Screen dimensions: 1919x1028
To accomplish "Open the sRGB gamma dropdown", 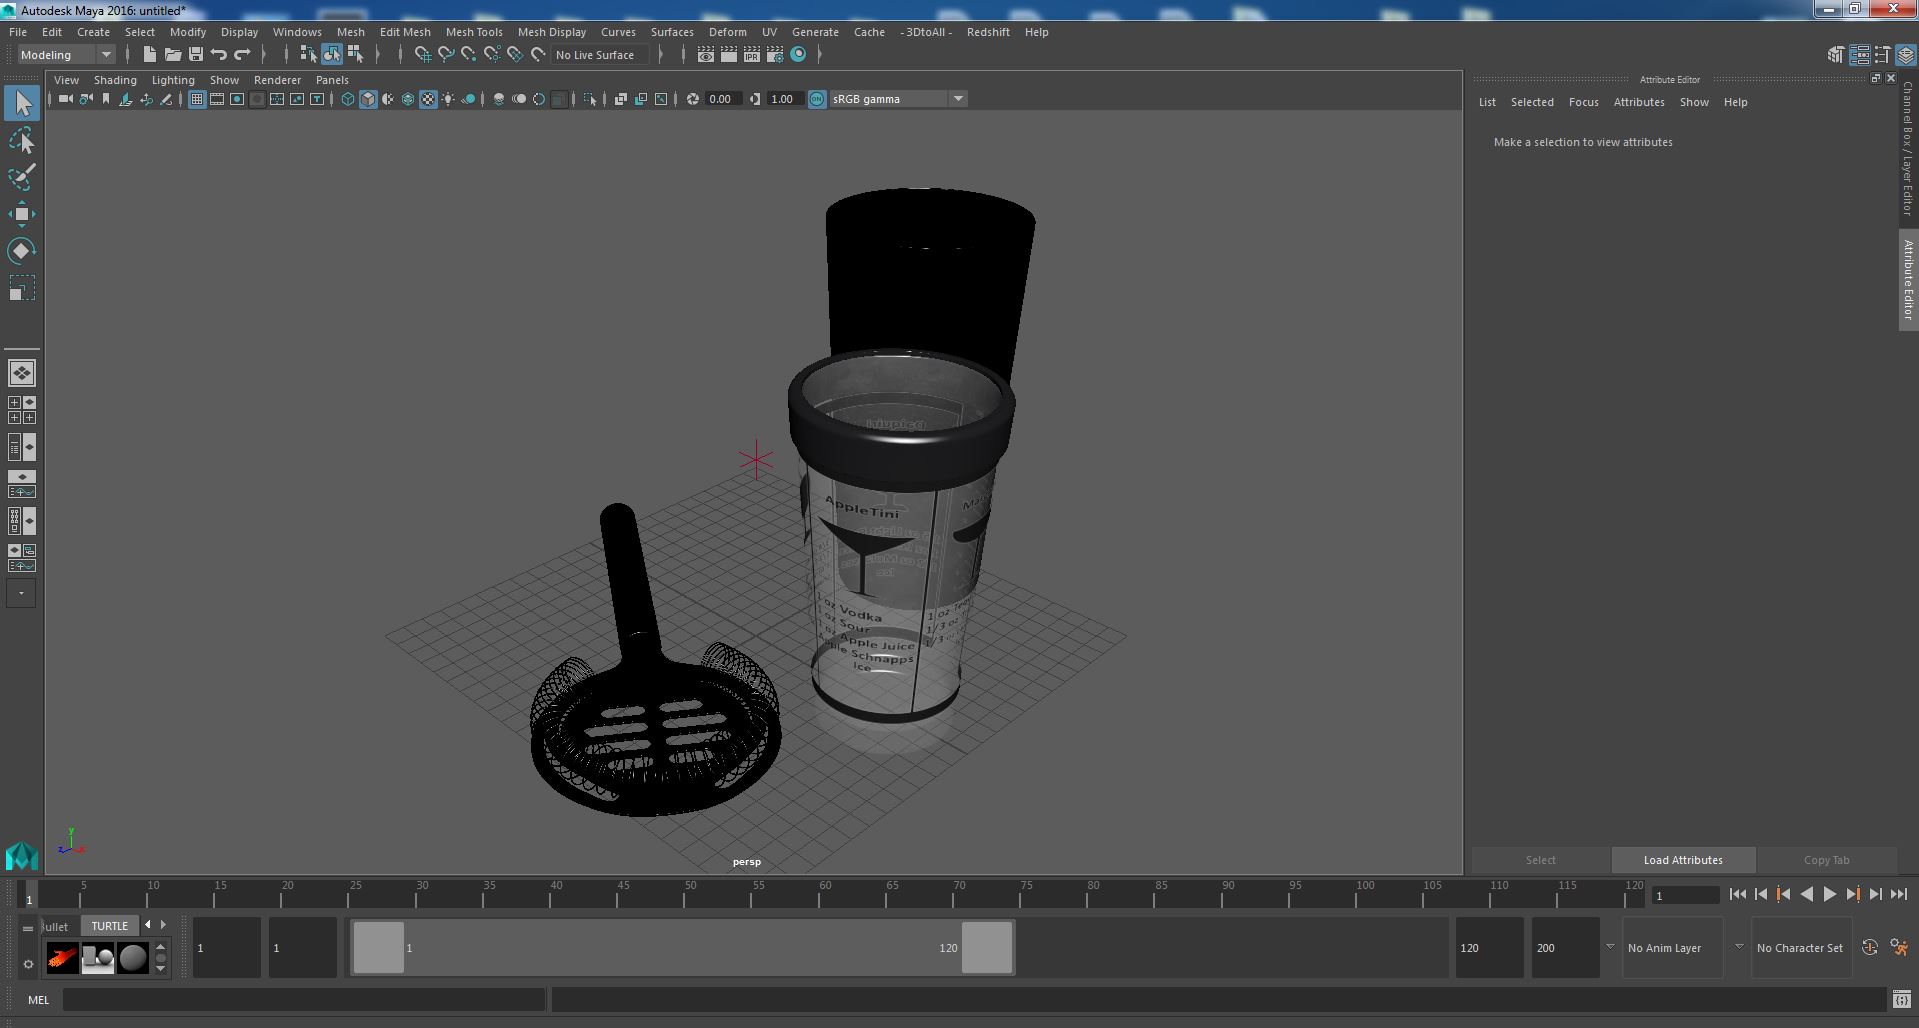I will tap(898, 99).
